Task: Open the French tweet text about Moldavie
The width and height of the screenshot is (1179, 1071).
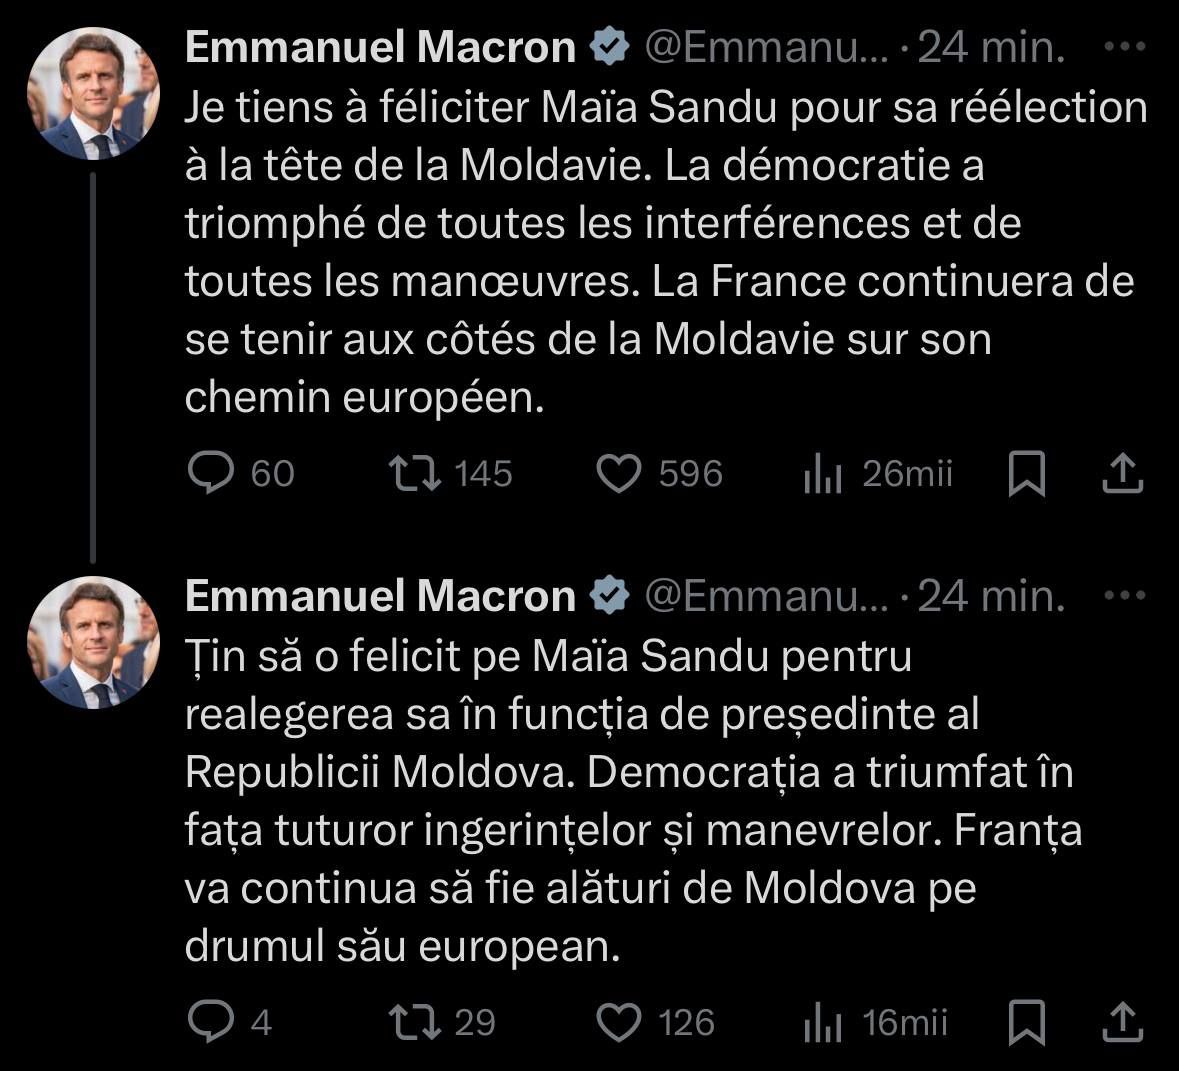Action: (x=660, y=252)
